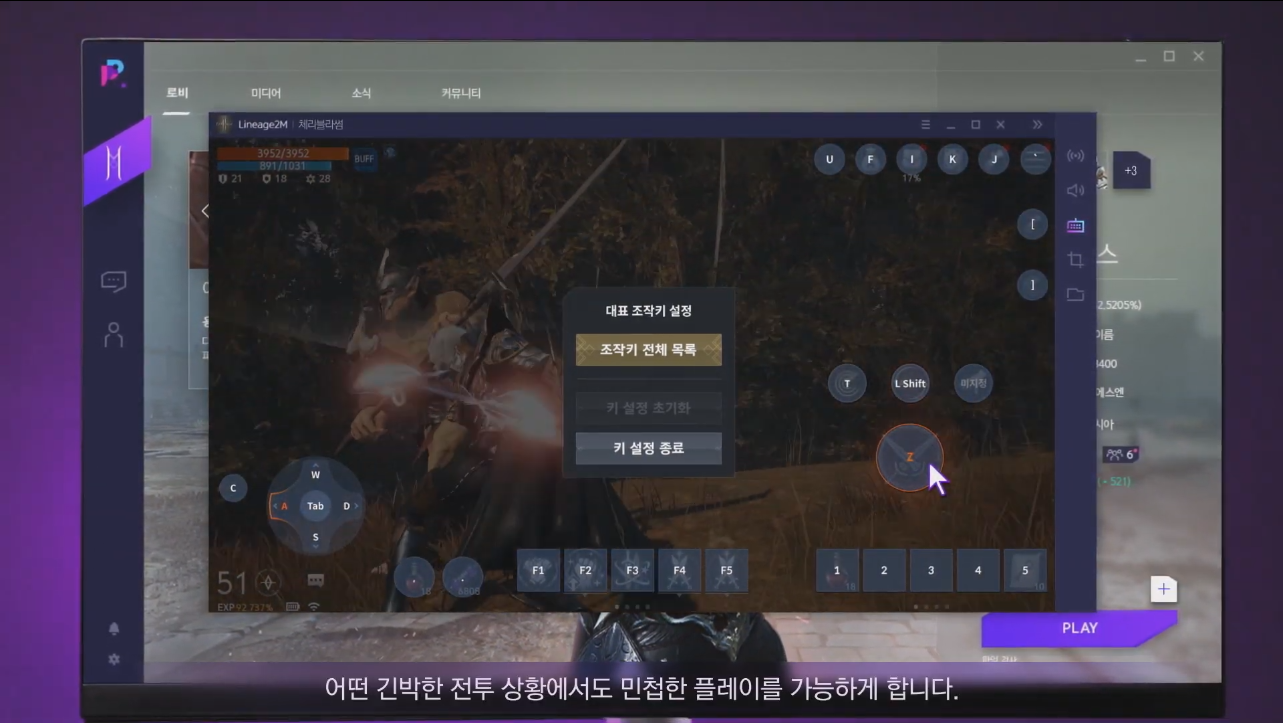The image size is (1283, 723).
Task: Open the profile person icon in launcher sidebar
Action: pos(114,334)
